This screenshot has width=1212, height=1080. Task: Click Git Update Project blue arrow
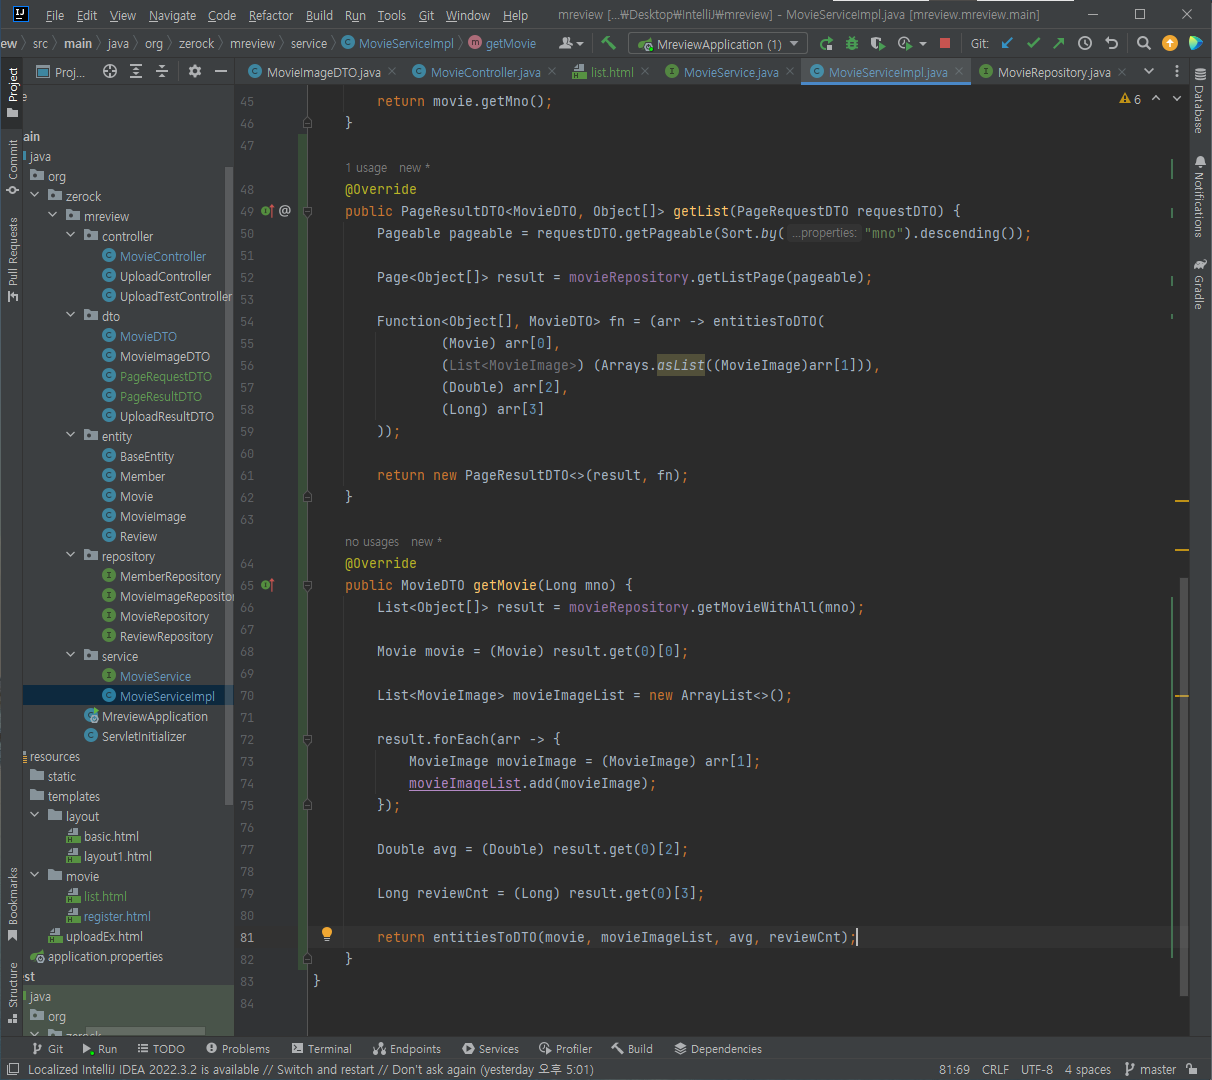click(1007, 43)
